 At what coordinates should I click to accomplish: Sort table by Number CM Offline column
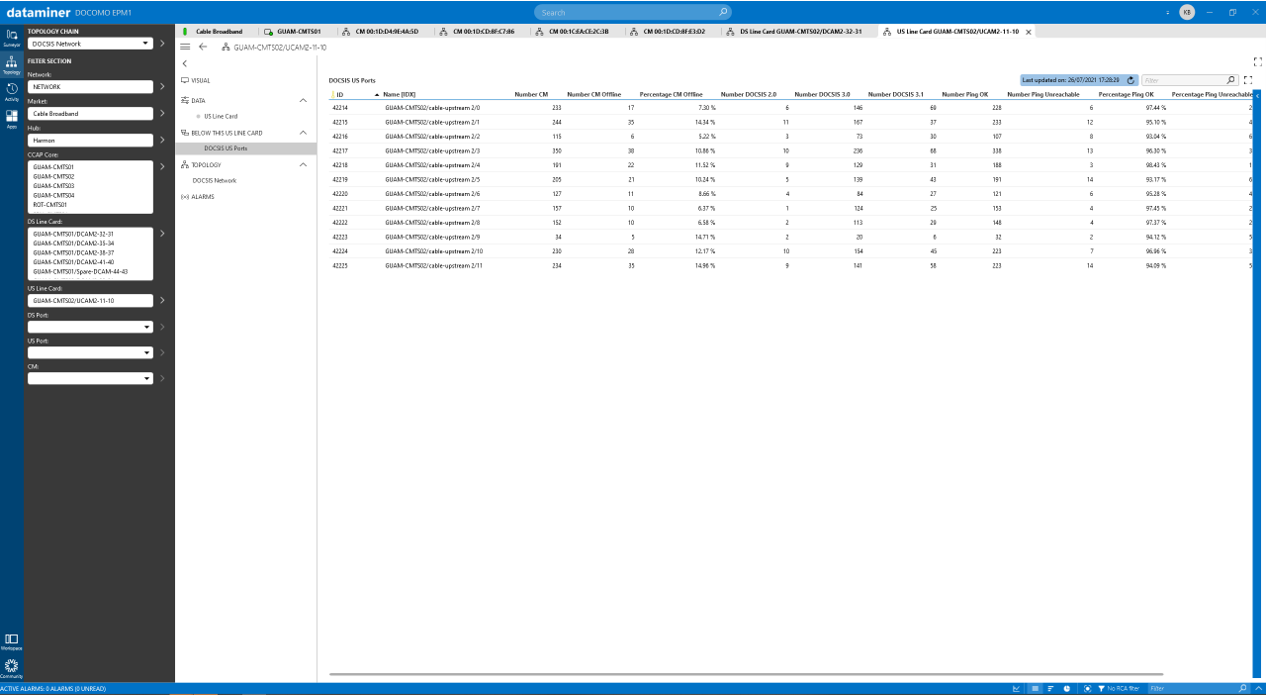coord(594,94)
